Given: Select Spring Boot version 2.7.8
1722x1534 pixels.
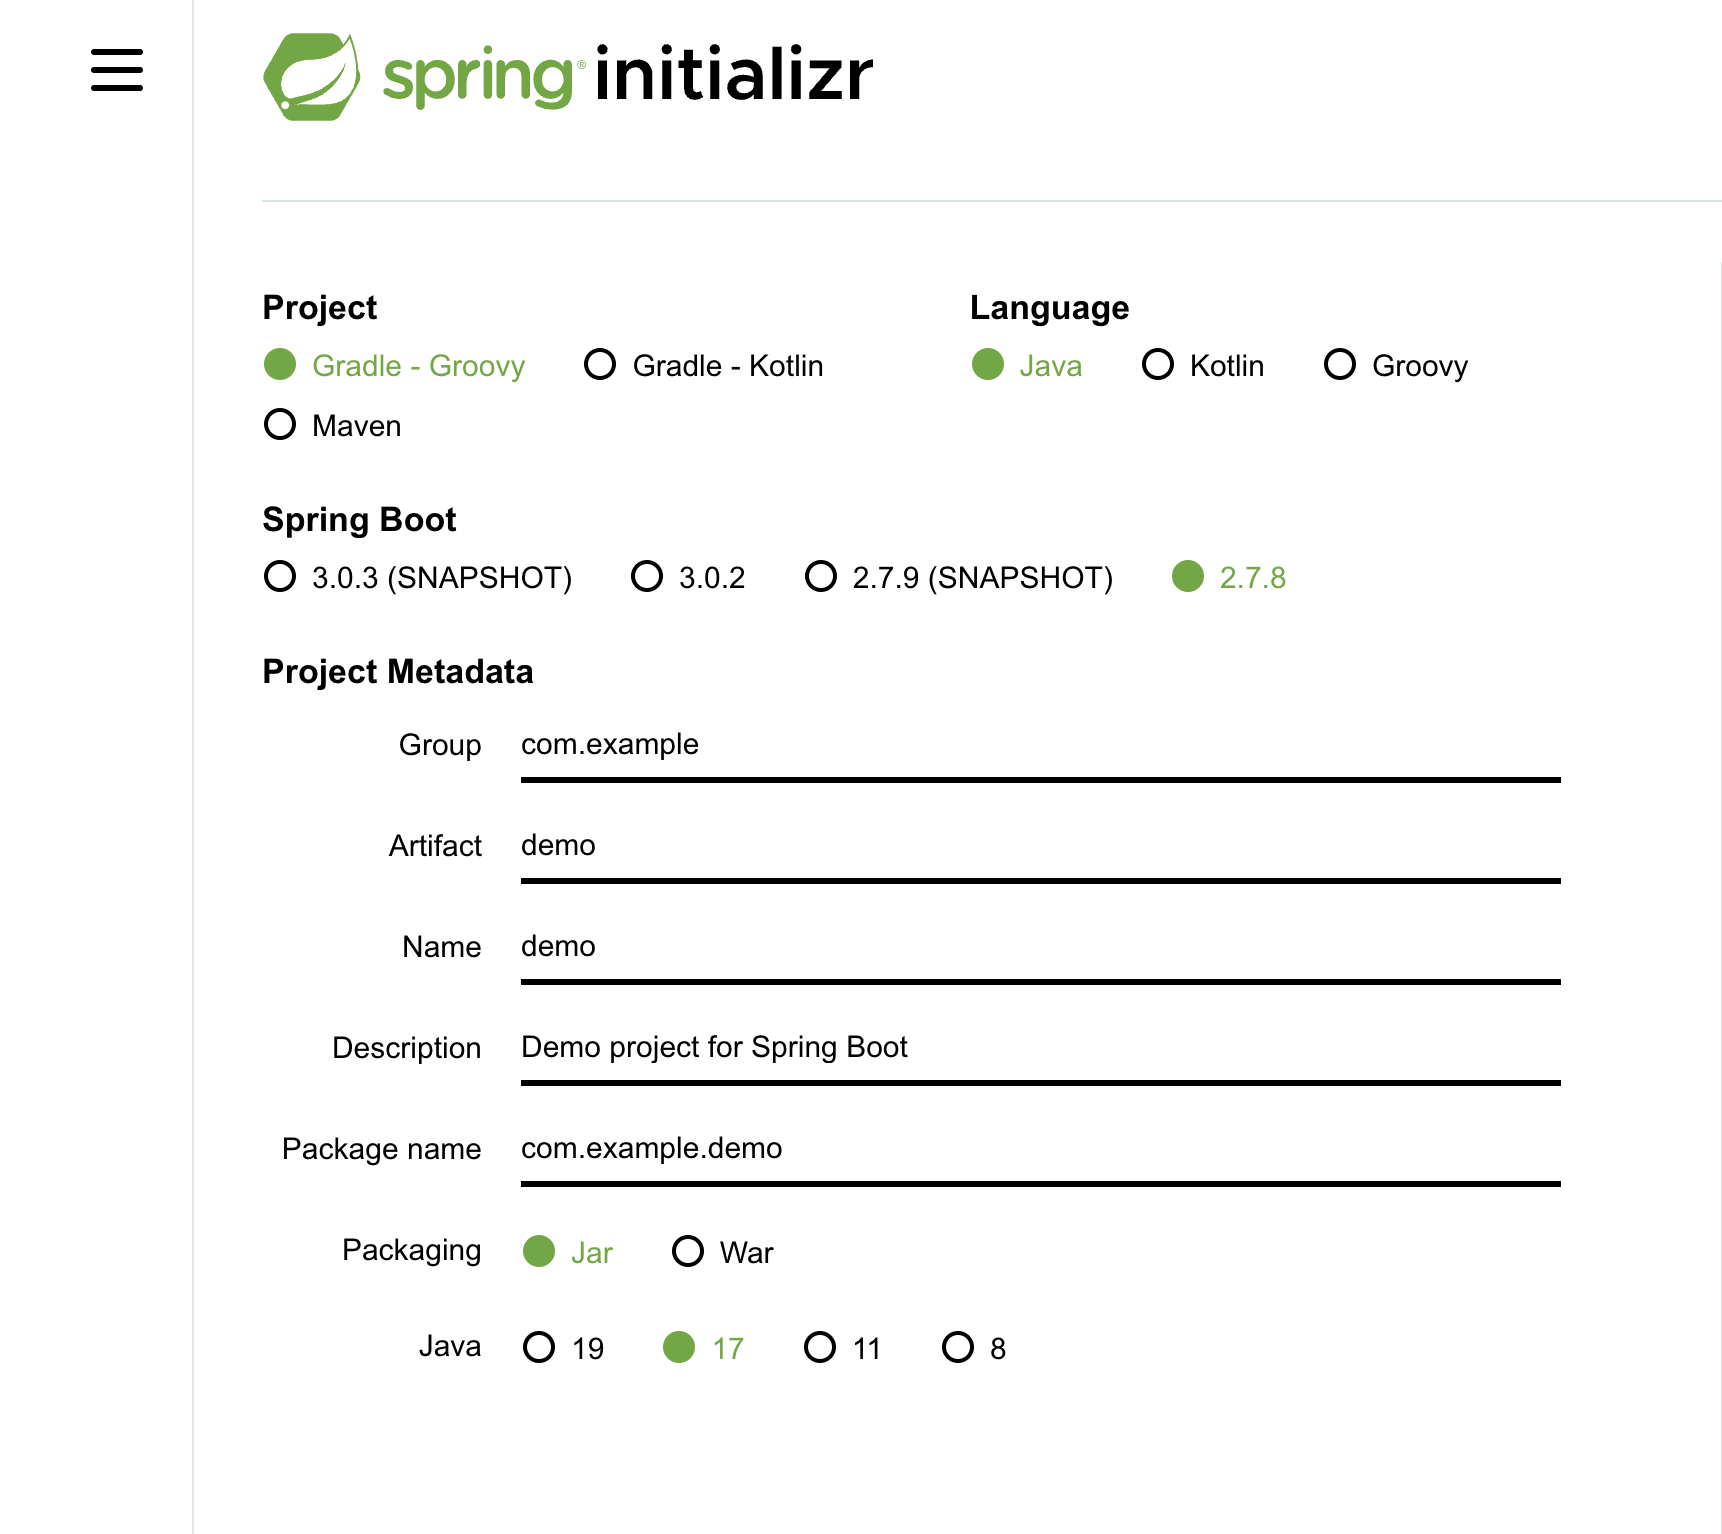Looking at the screenshot, I should (1229, 577).
